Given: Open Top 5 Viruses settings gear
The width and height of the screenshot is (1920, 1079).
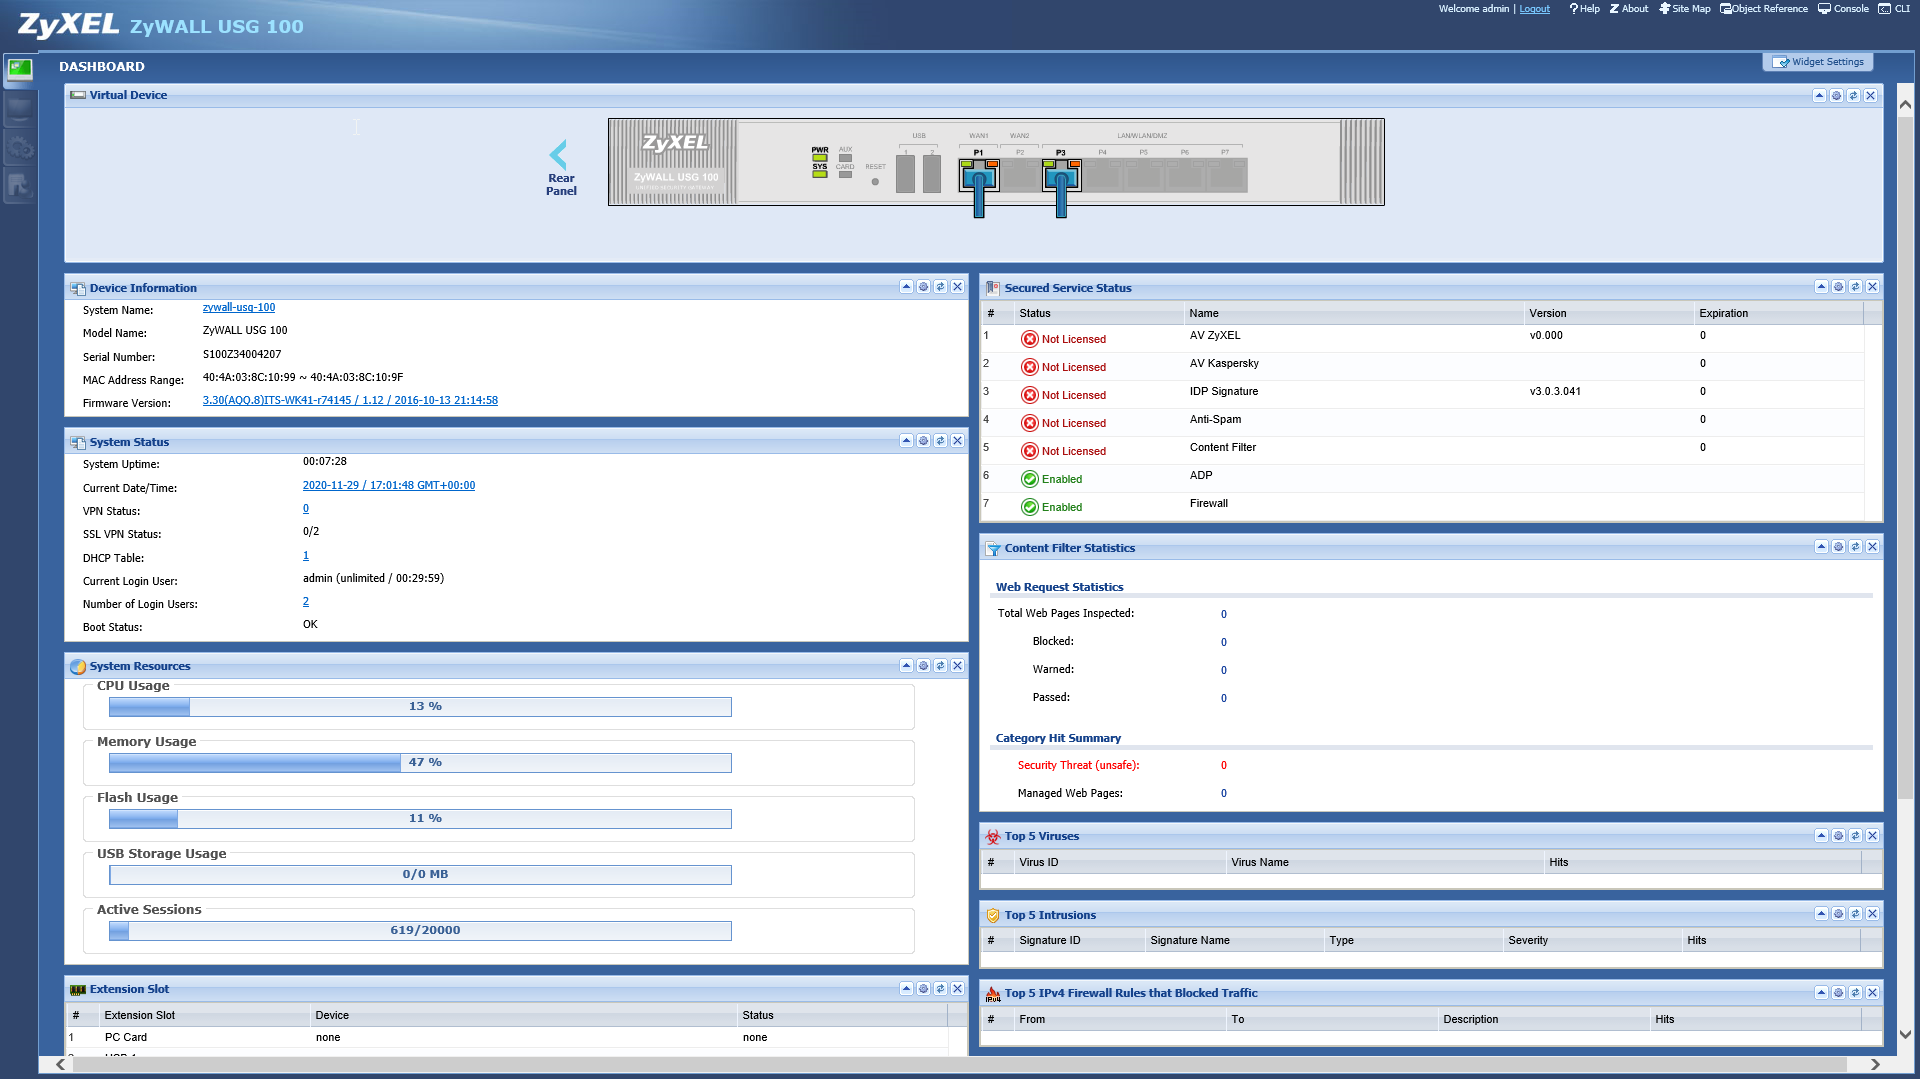Looking at the screenshot, I should (x=1838, y=836).
